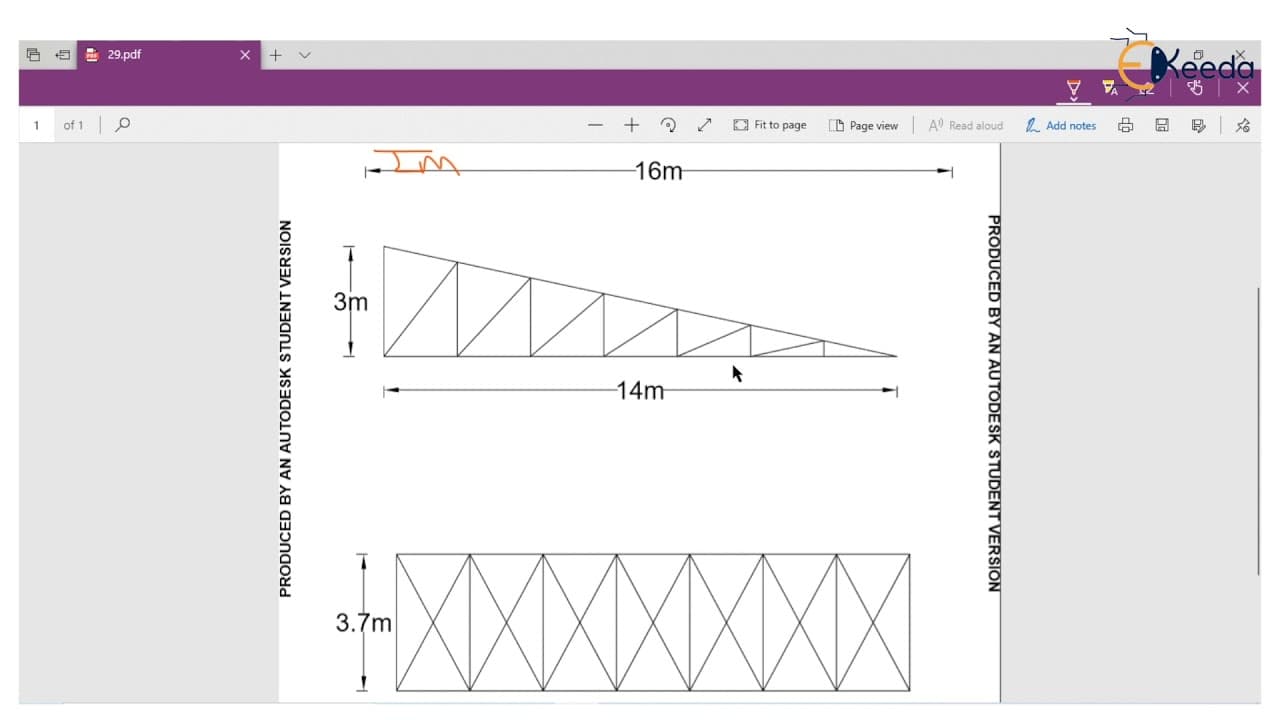Pin the PDF toolbar
This screenshot has height=720, width=1280.
[x=1242, y=125]
